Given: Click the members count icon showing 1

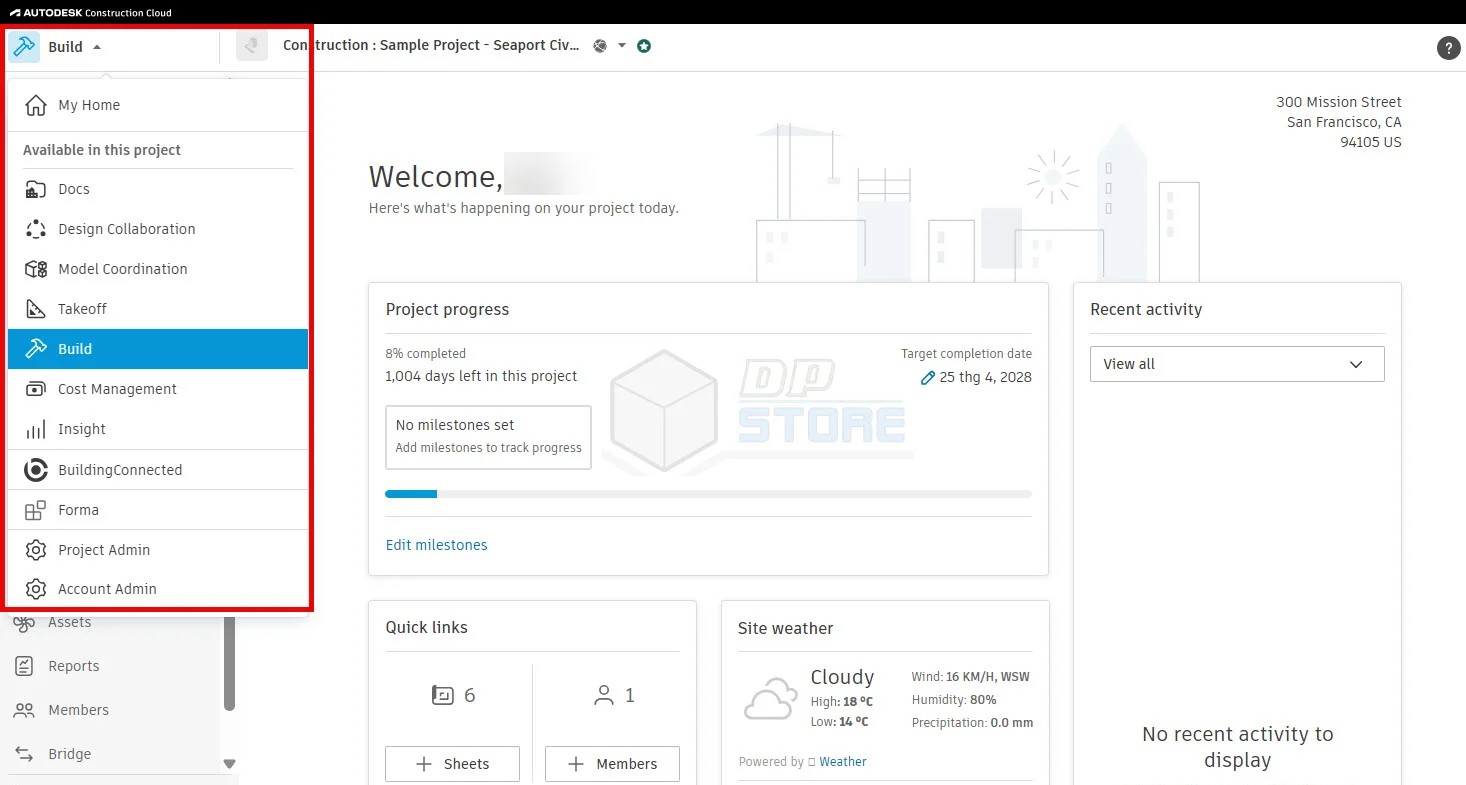Looking at the screenshot, I should [603, 695].
